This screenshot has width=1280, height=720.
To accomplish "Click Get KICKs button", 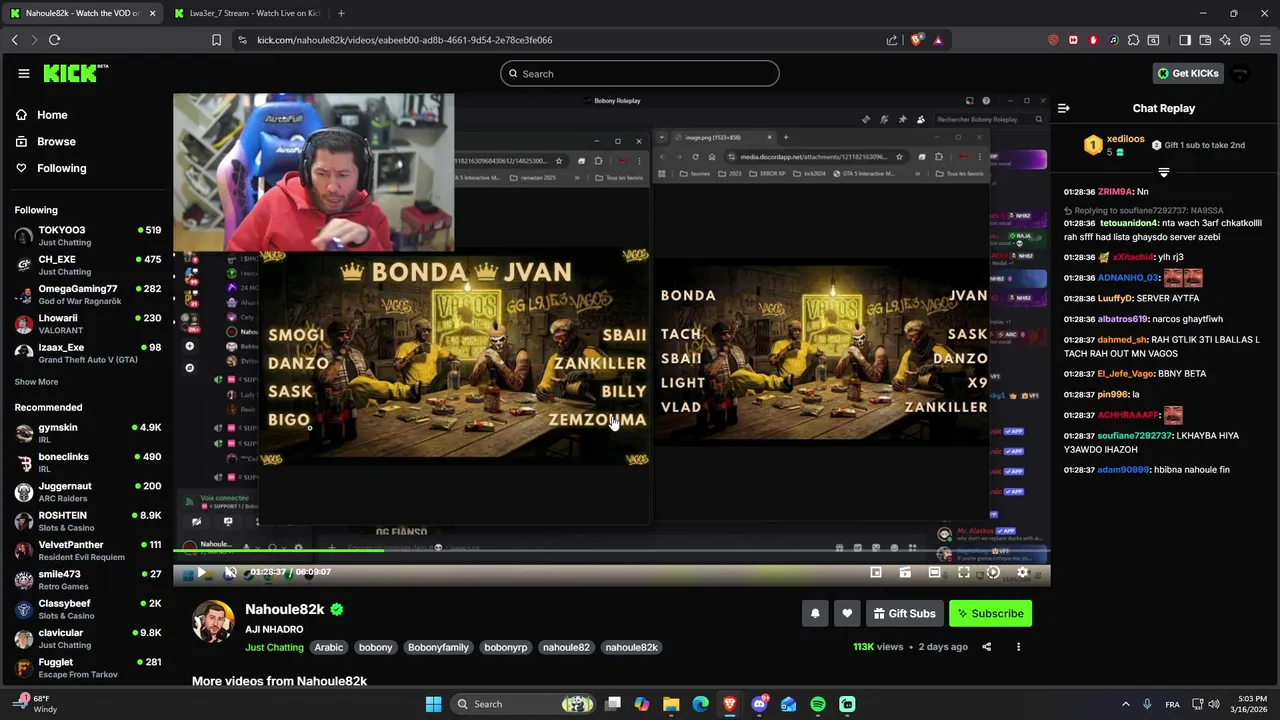I will [1188, 73].
